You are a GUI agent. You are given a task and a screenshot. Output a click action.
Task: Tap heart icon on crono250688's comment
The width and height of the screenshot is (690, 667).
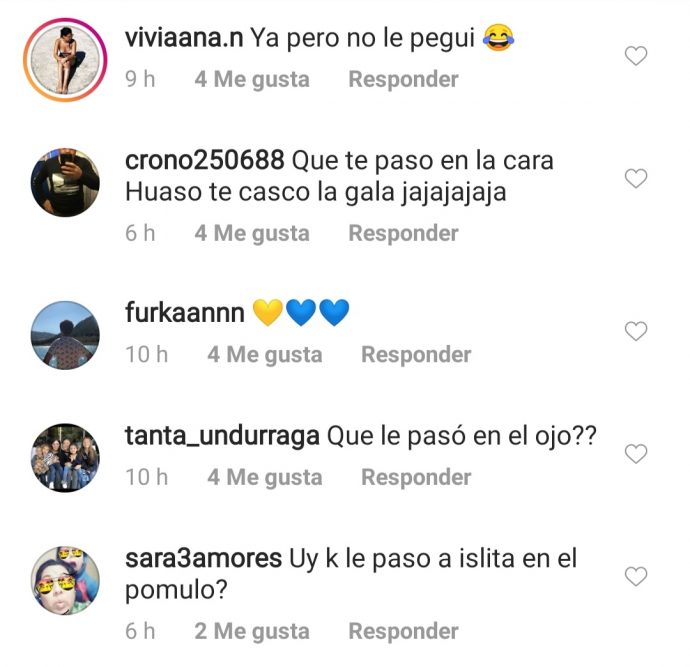click(x=636, y=178)
